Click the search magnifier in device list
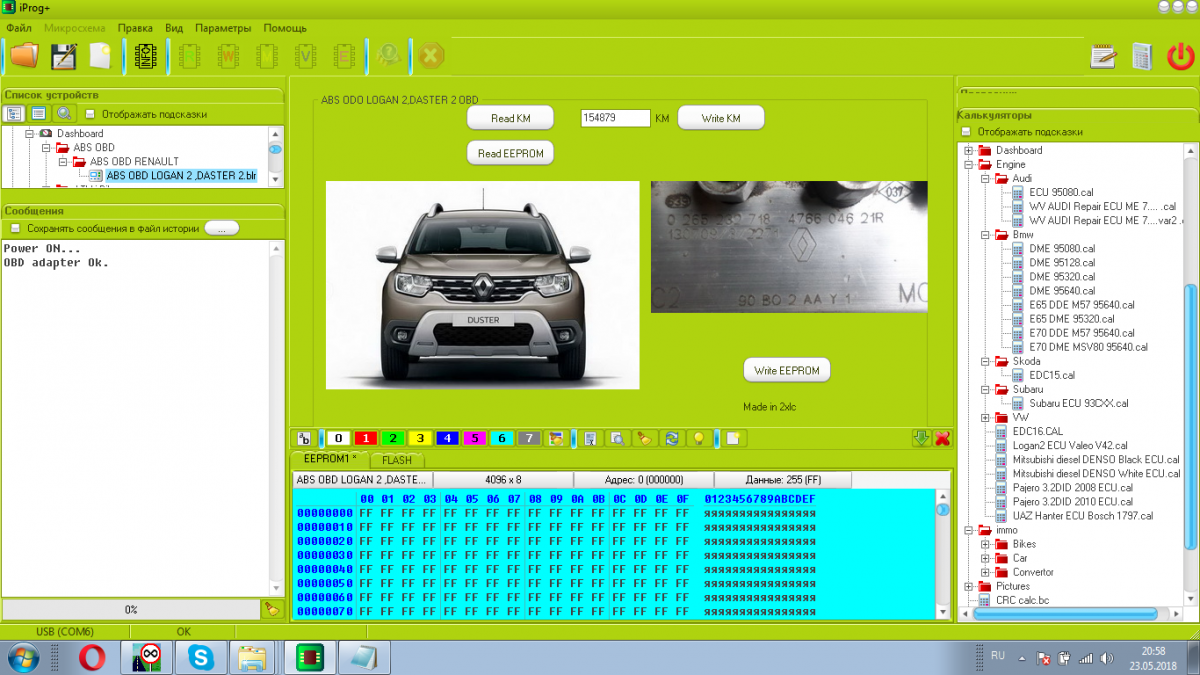The height and width of the screenshot is (675, 1200). click(64, 114)
